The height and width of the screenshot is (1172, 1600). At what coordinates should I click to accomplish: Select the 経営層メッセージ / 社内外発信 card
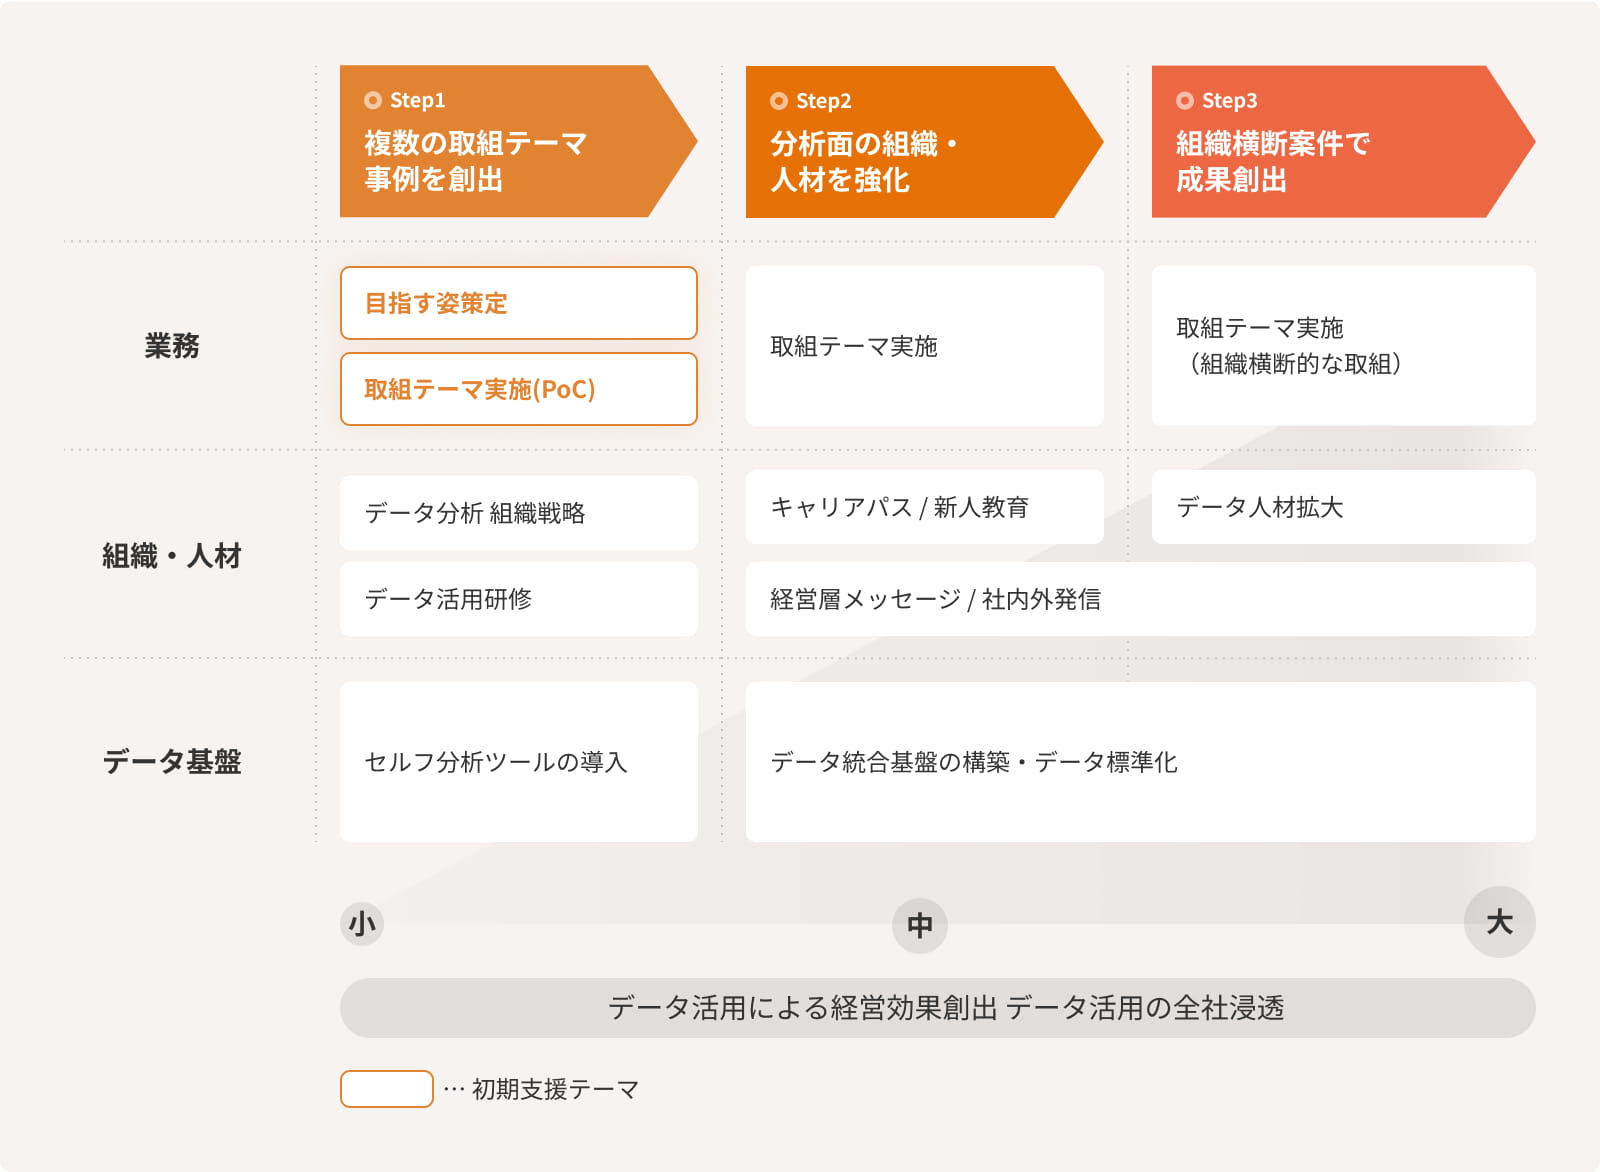1141,599
